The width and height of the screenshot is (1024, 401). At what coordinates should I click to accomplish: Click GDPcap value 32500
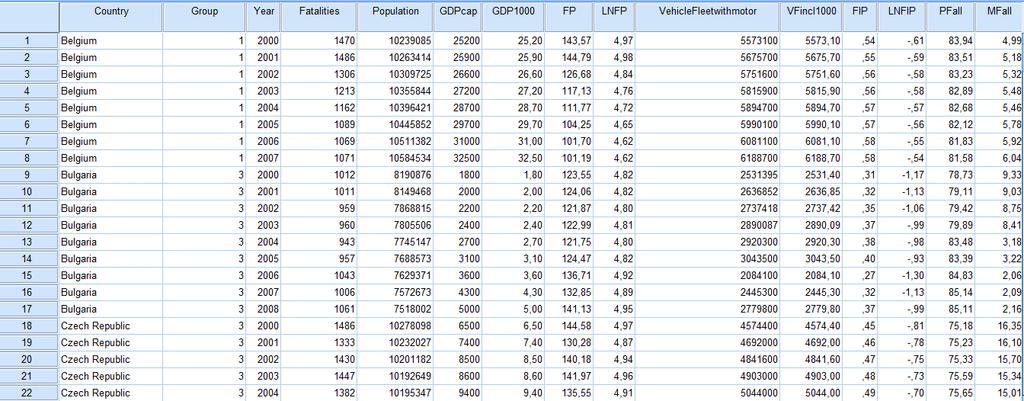pos(457,158)
